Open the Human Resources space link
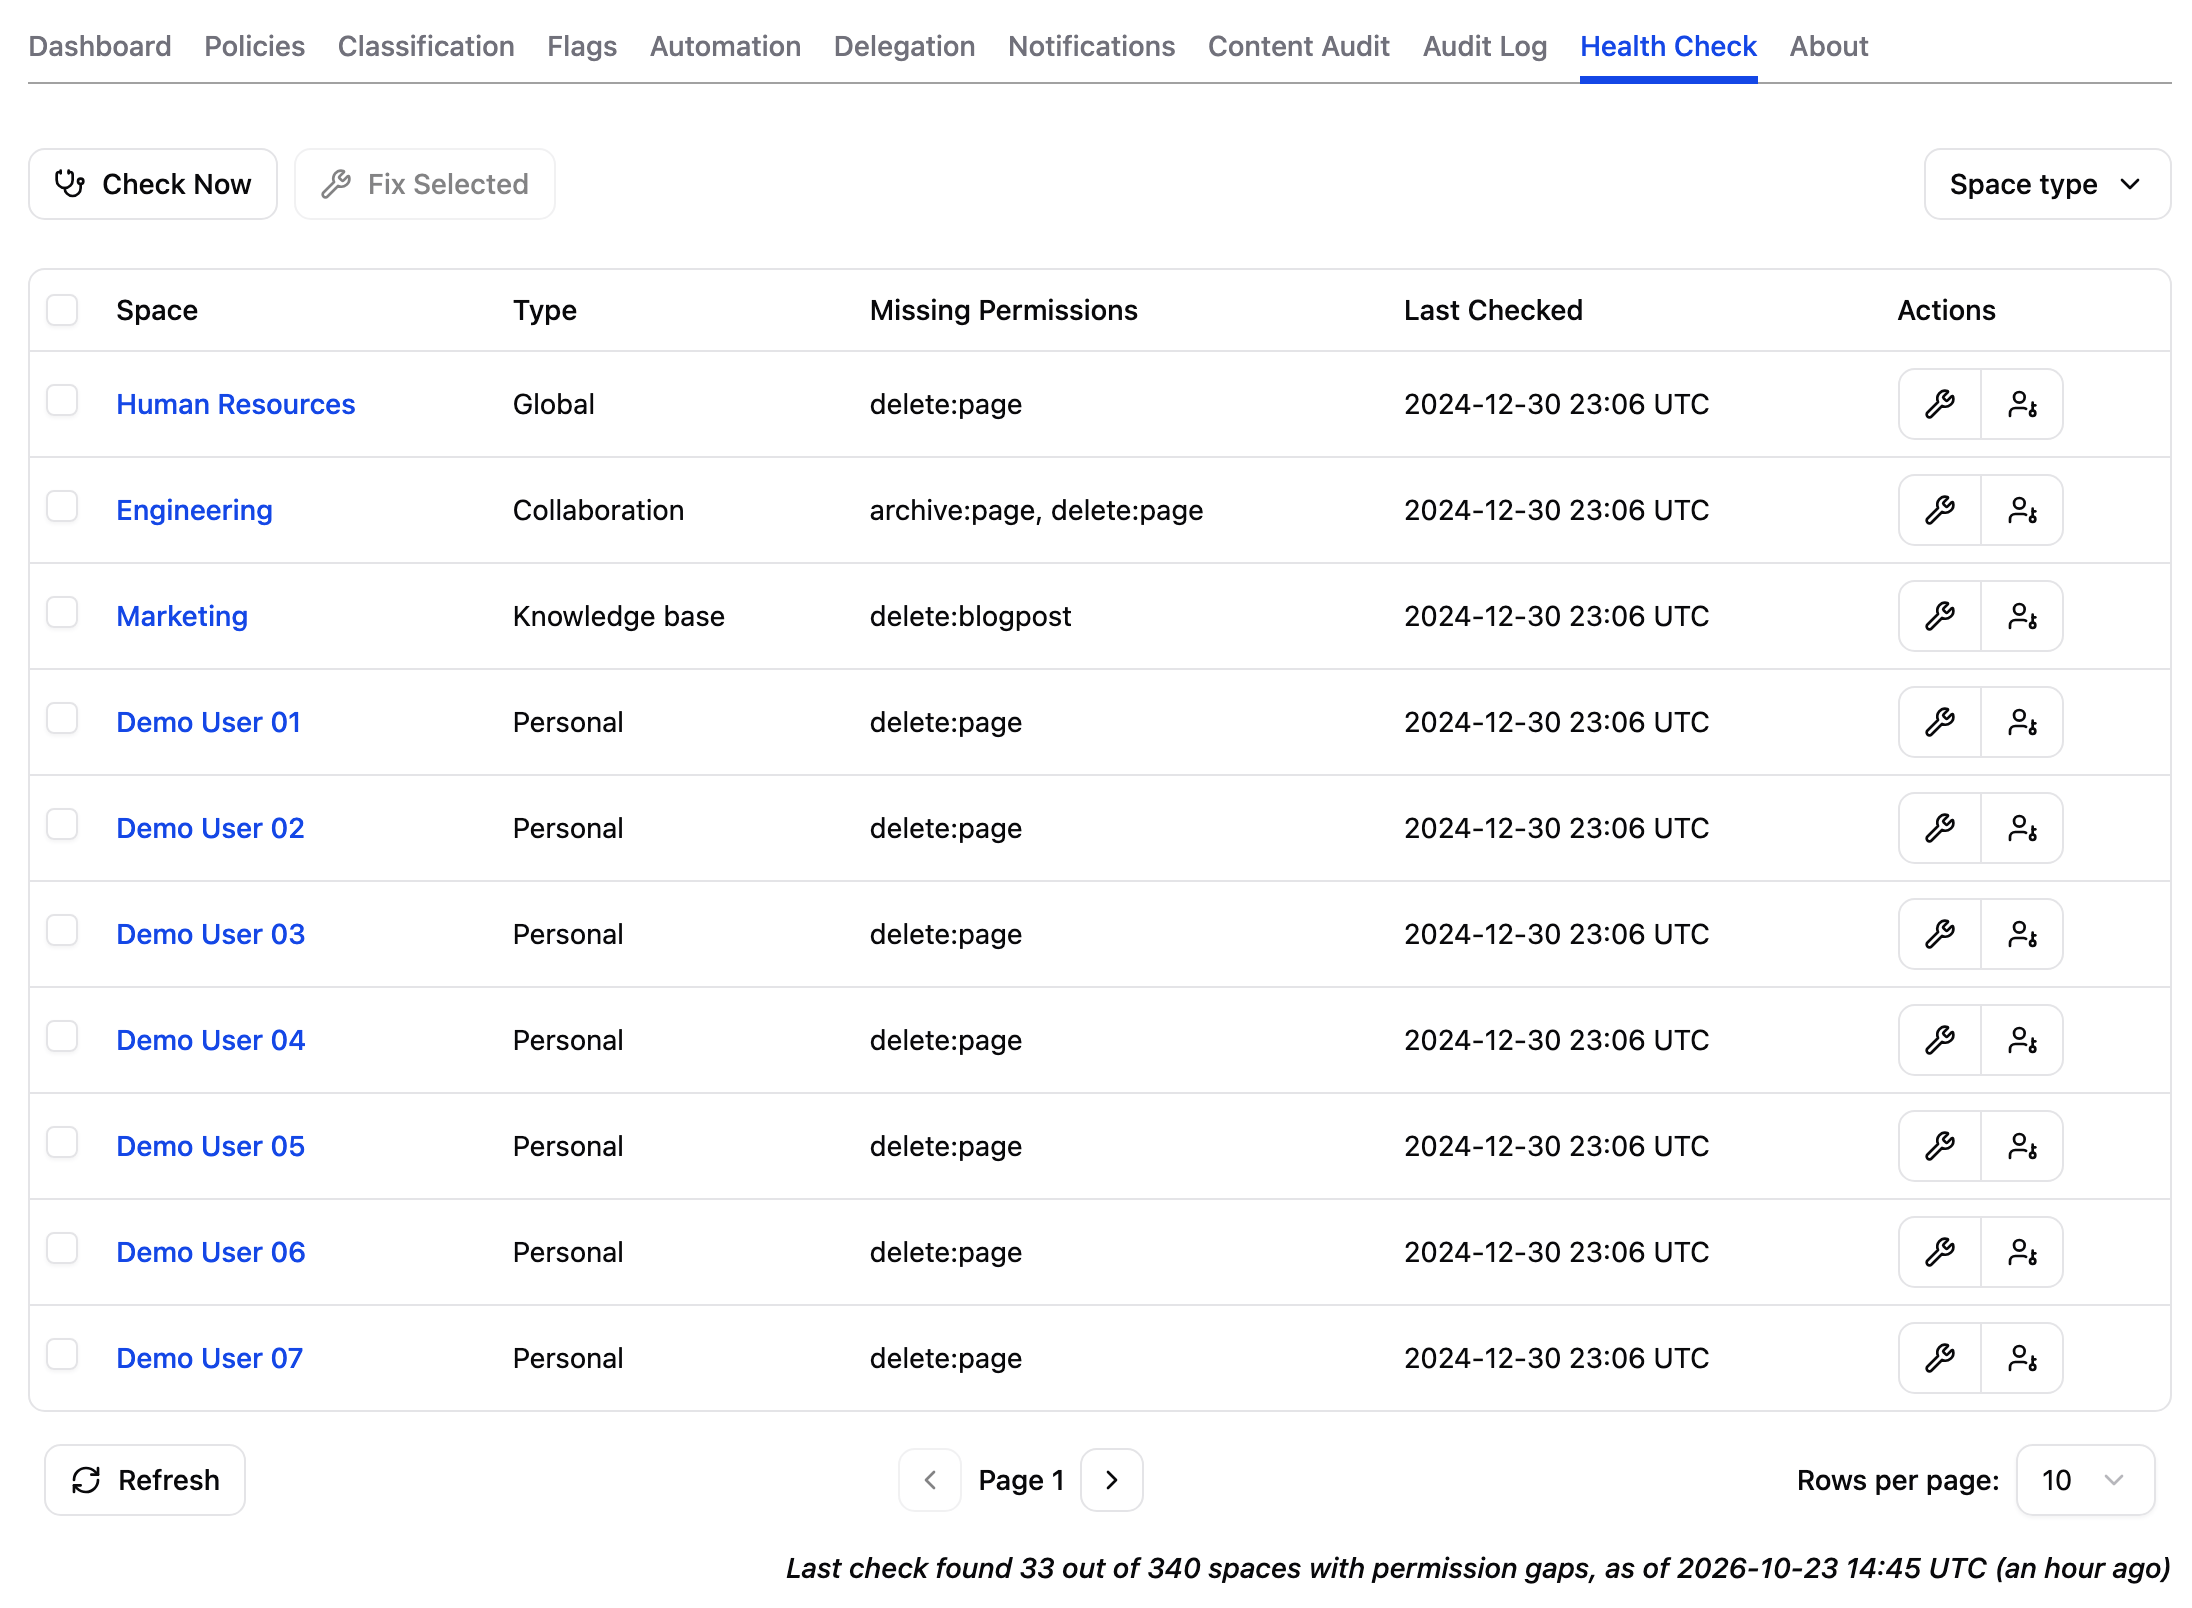This screenshot has width=2192, height=1608. point(236,404)
